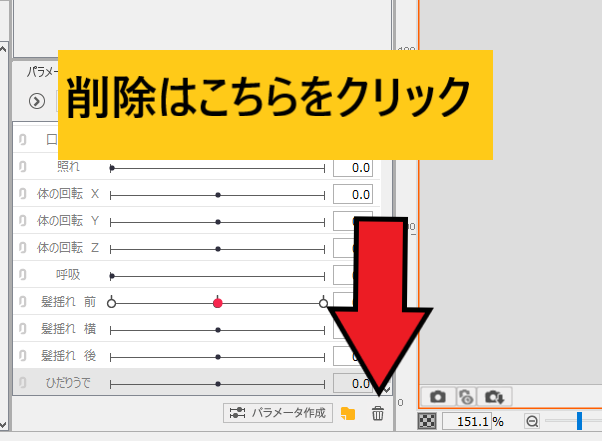Image resolution: width=602 pixels, height=441 pixels.
Task: Toggle the checkerboard transparency background icon
Action: 427,421
